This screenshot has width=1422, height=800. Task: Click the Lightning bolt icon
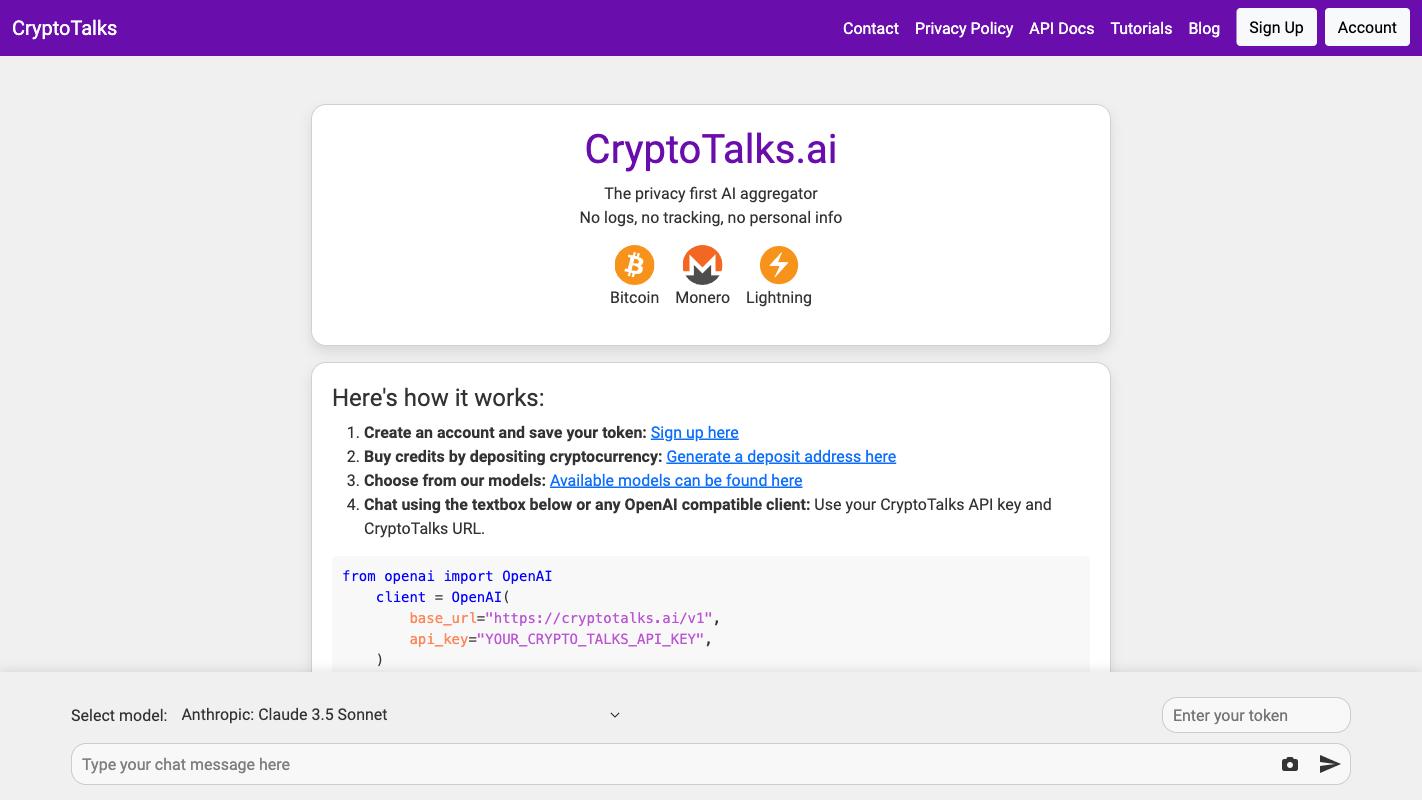pos(779,265)
